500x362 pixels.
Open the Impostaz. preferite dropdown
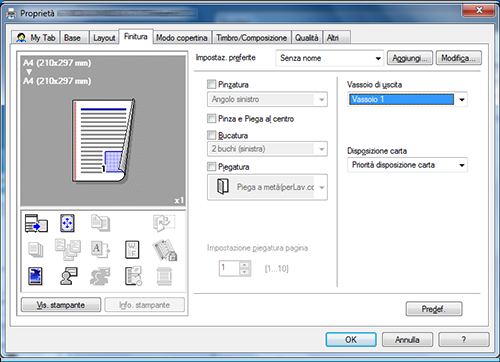tap(329, 58)
